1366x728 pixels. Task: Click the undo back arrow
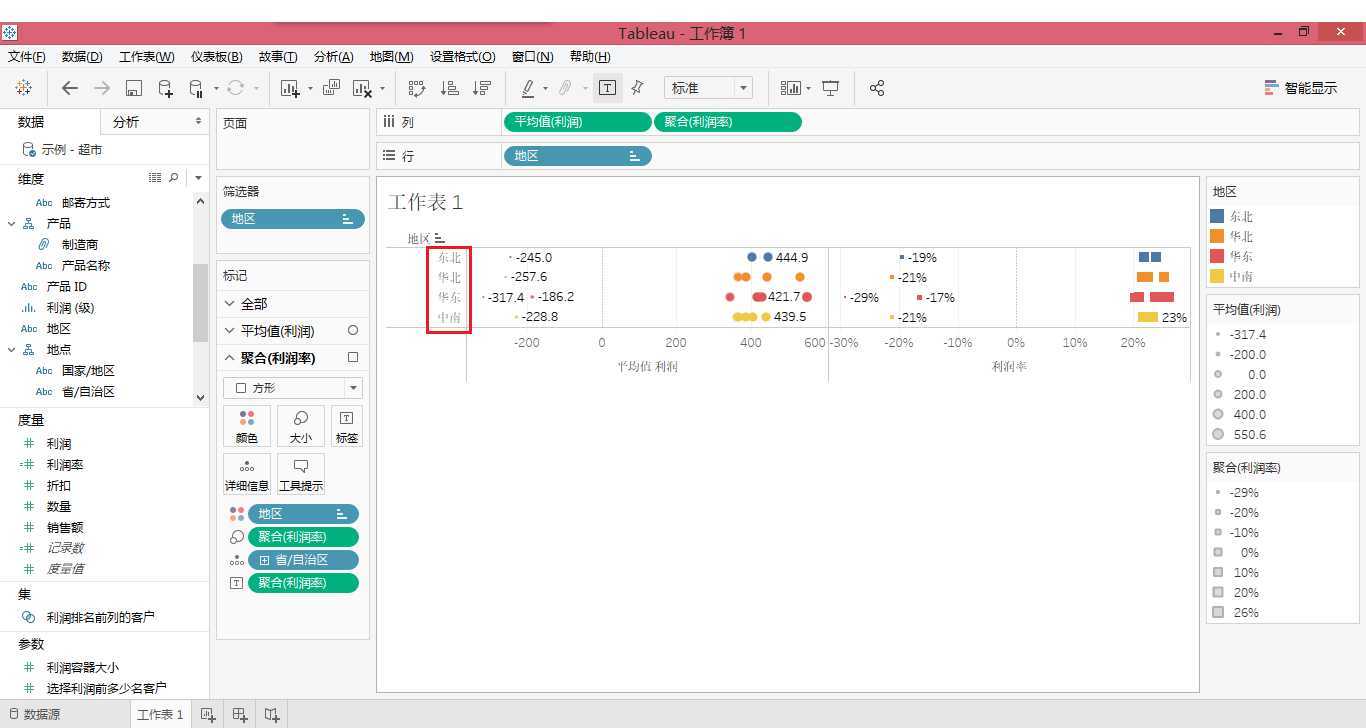(70, 88)
